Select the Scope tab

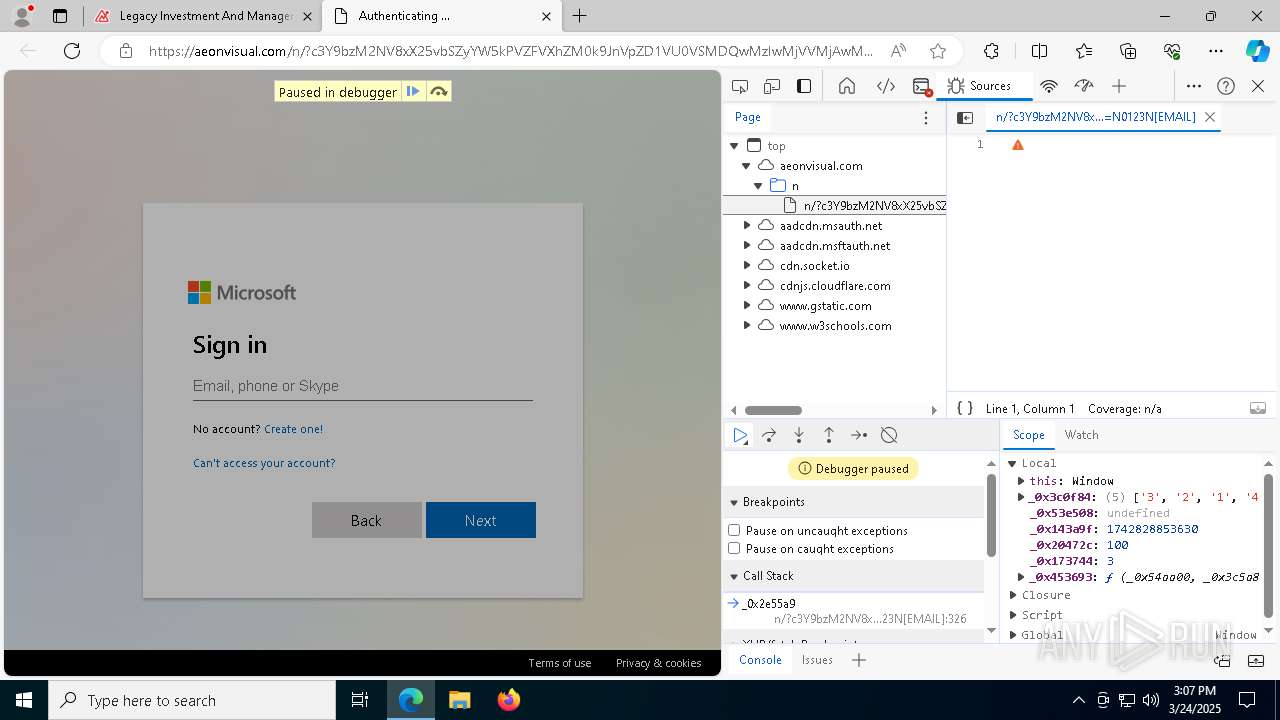[x=1028, y=435]
